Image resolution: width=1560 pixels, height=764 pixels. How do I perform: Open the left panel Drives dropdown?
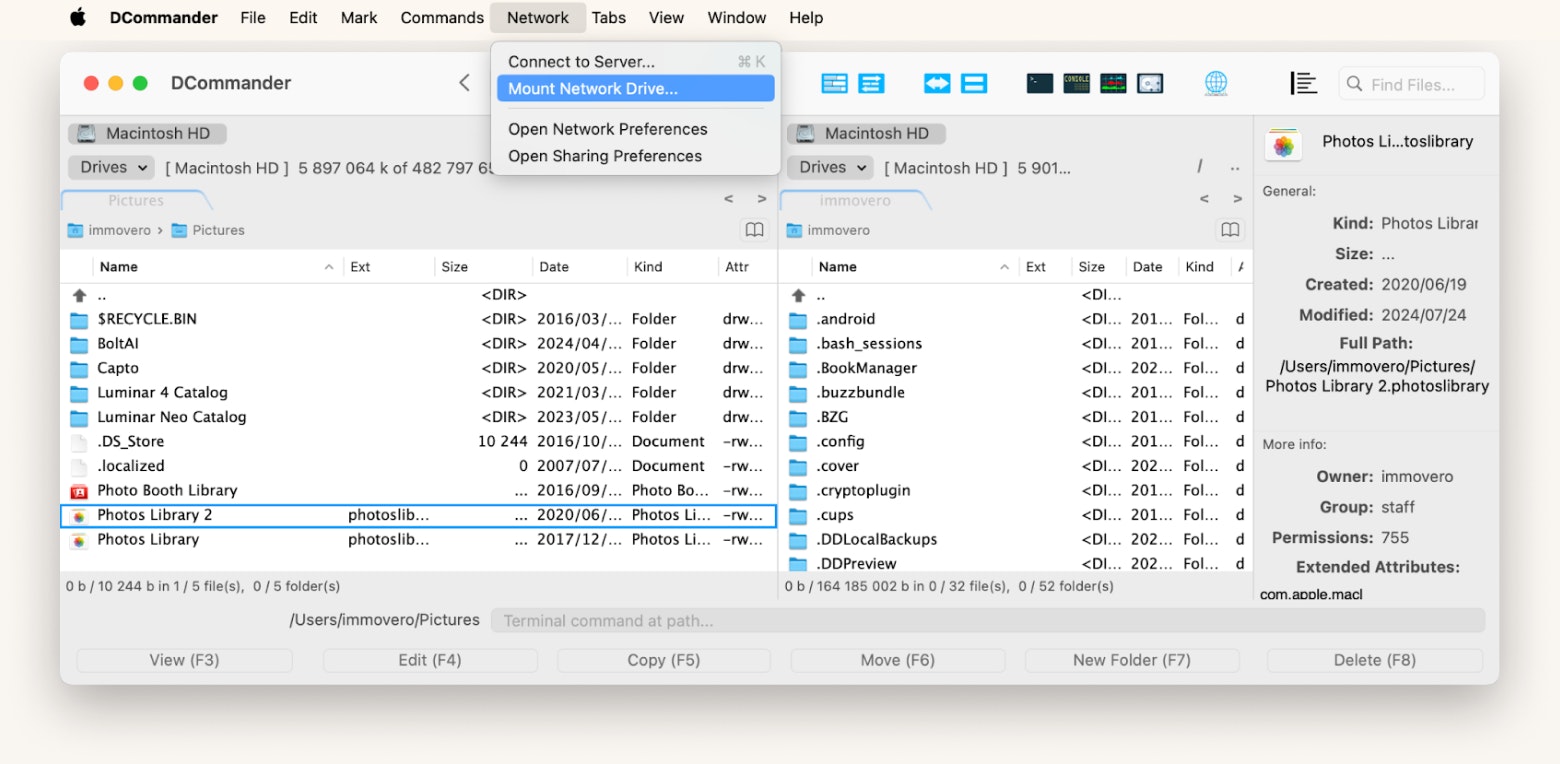(x=111, y=167)
